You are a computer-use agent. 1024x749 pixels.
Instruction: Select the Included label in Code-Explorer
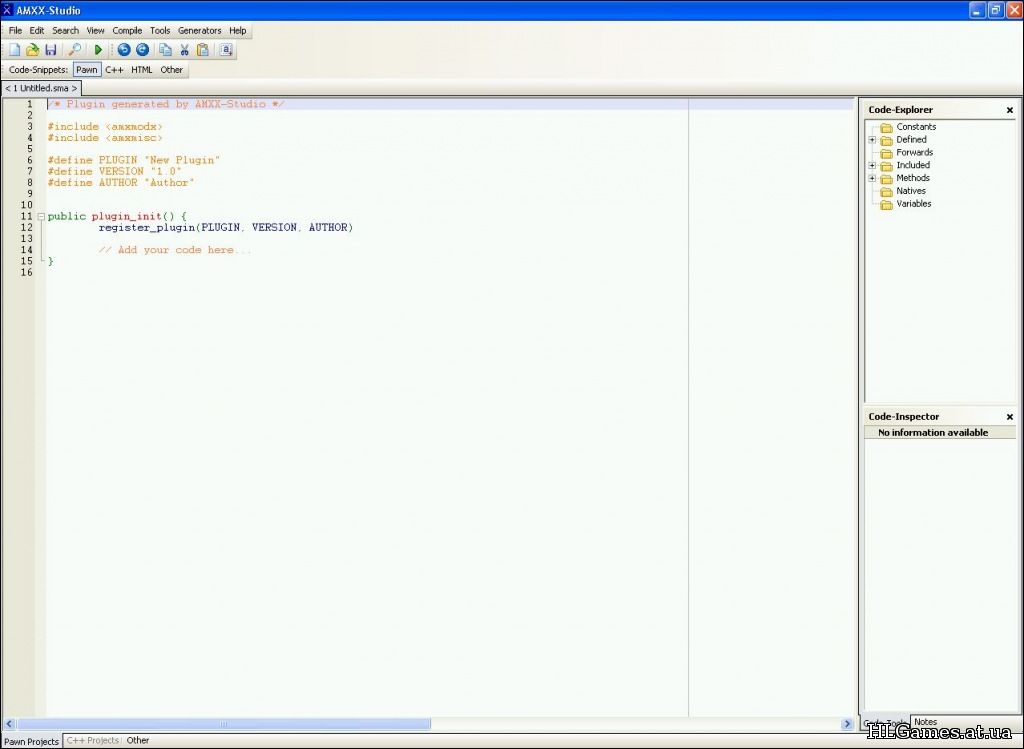point(913,165)
